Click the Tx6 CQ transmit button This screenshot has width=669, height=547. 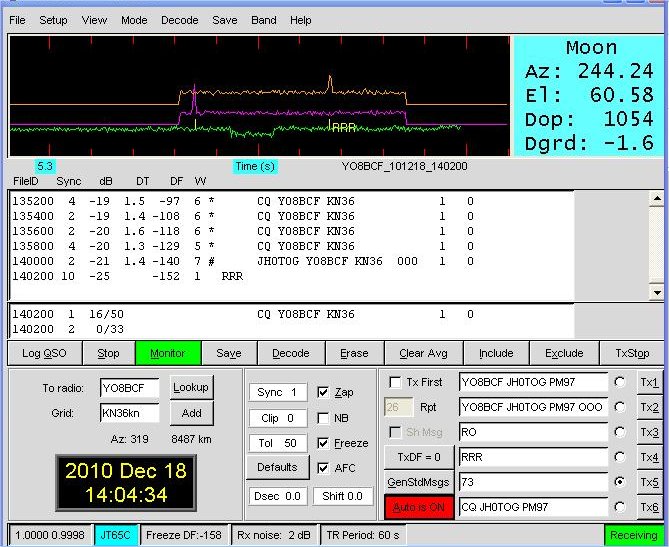[x=649, y=507]
